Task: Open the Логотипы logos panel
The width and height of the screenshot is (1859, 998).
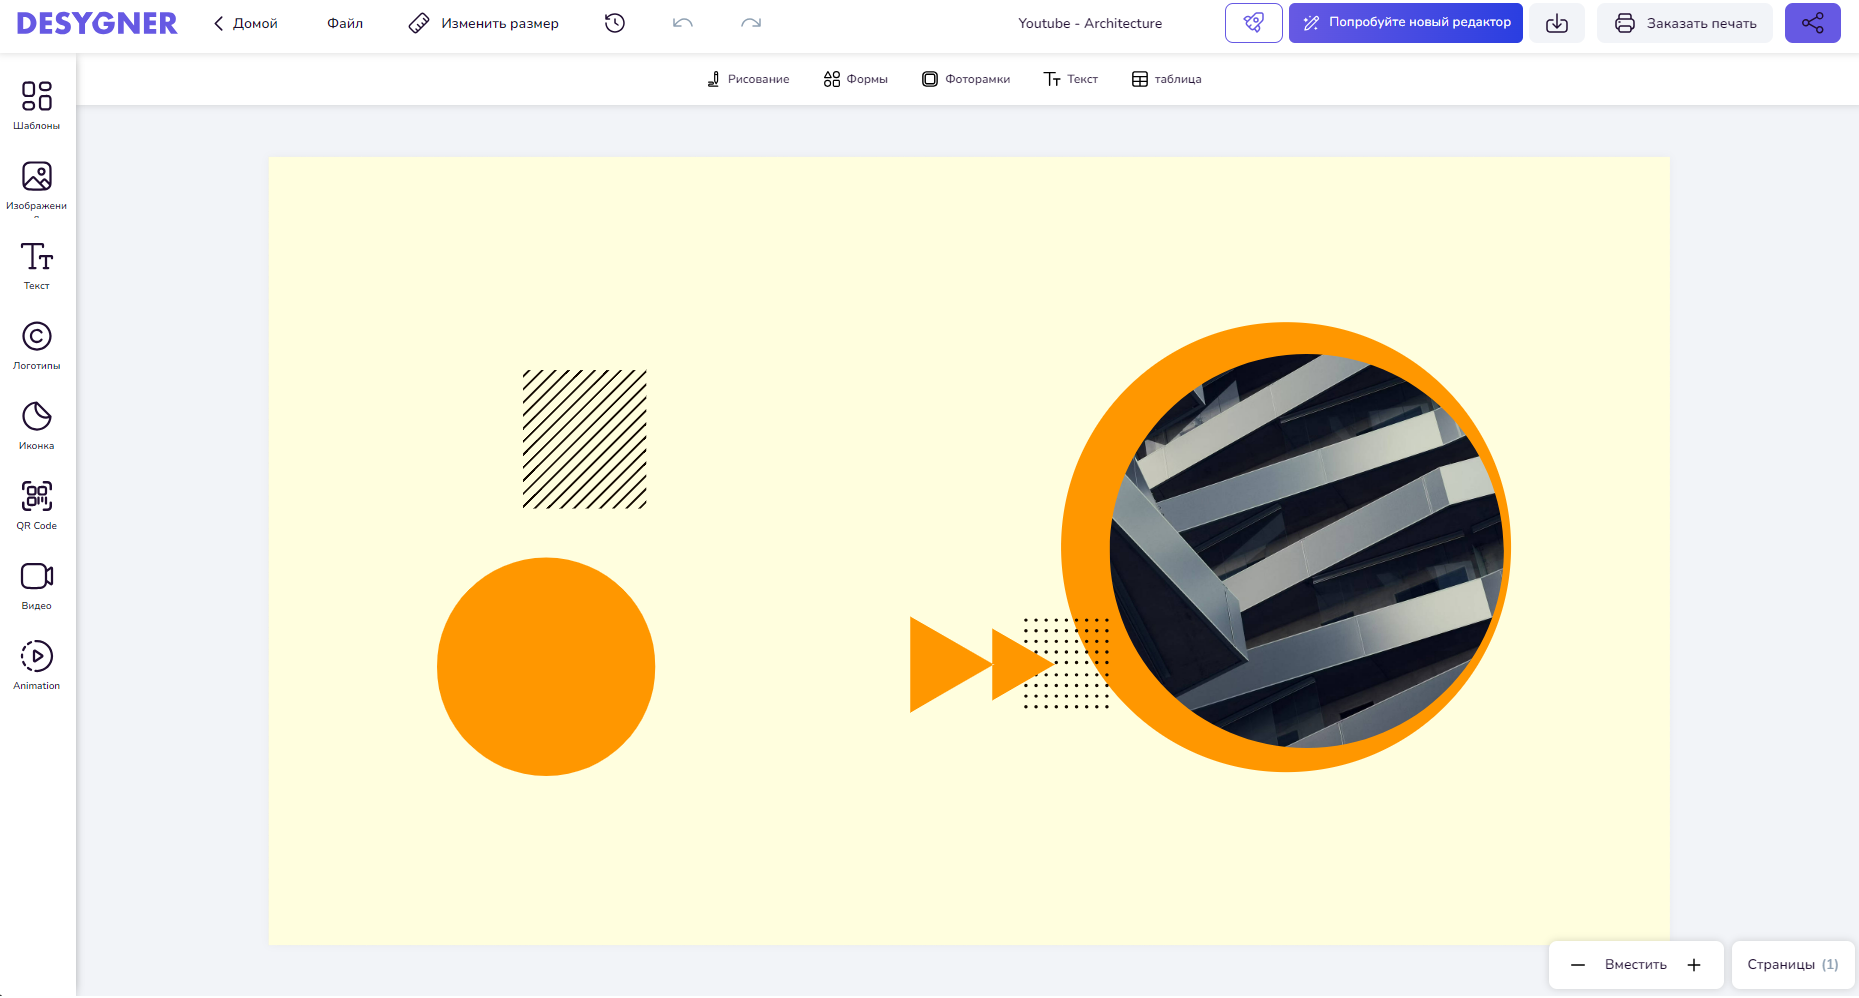Action: pos(37,346)
